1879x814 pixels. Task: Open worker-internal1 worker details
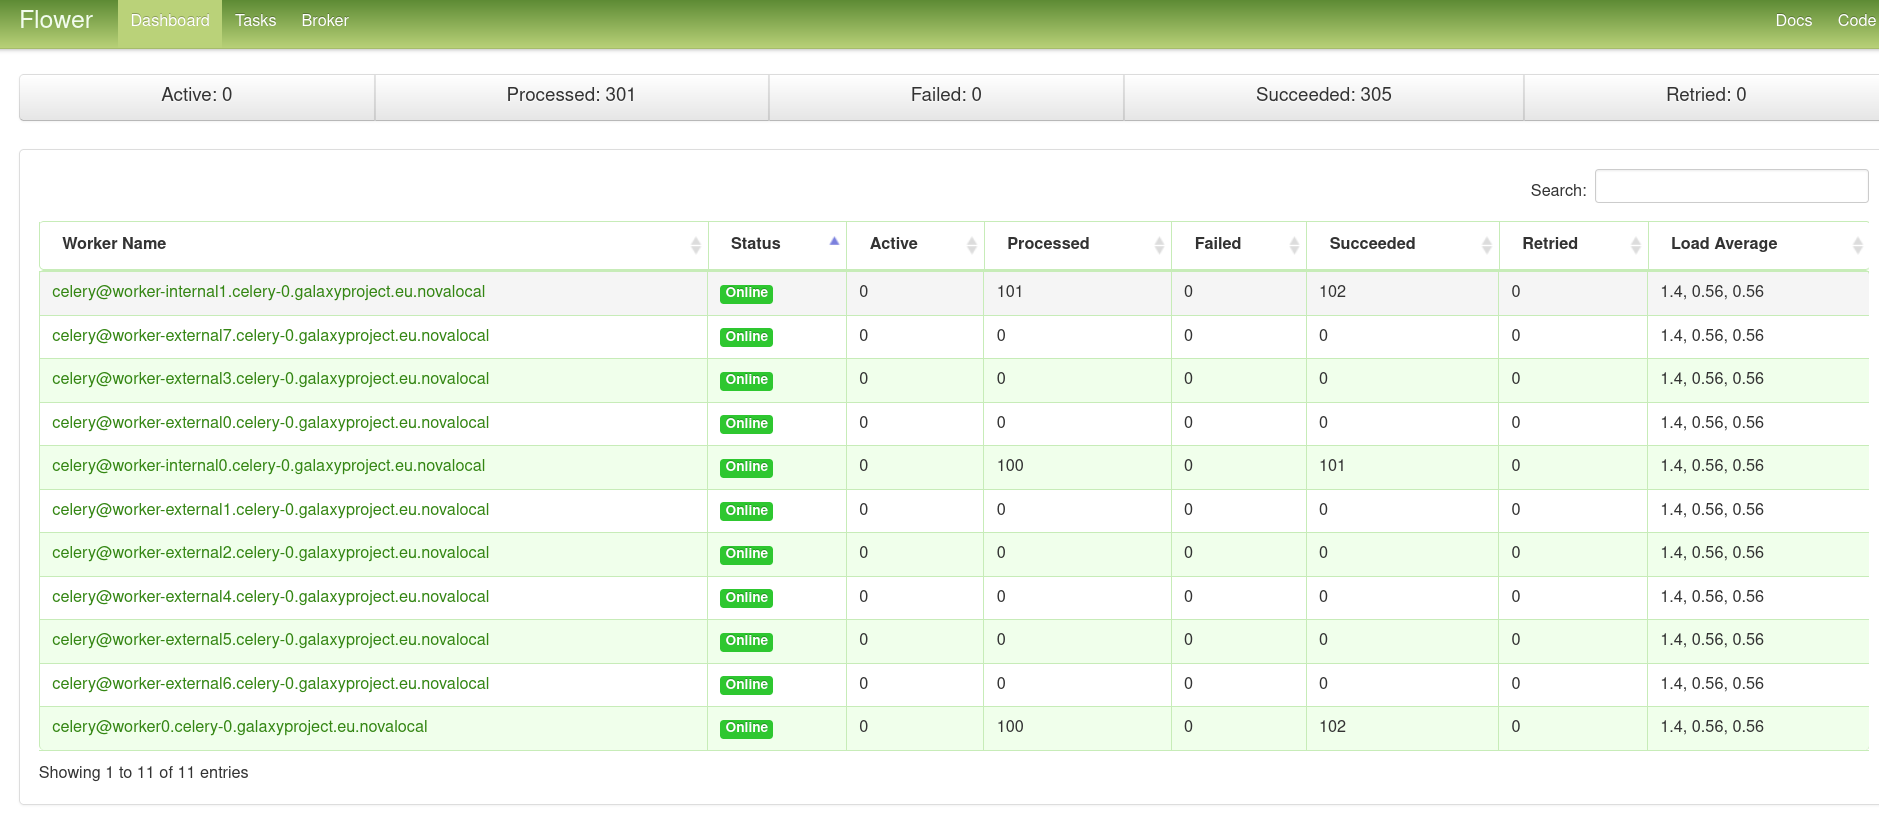(x=268, y=292)
